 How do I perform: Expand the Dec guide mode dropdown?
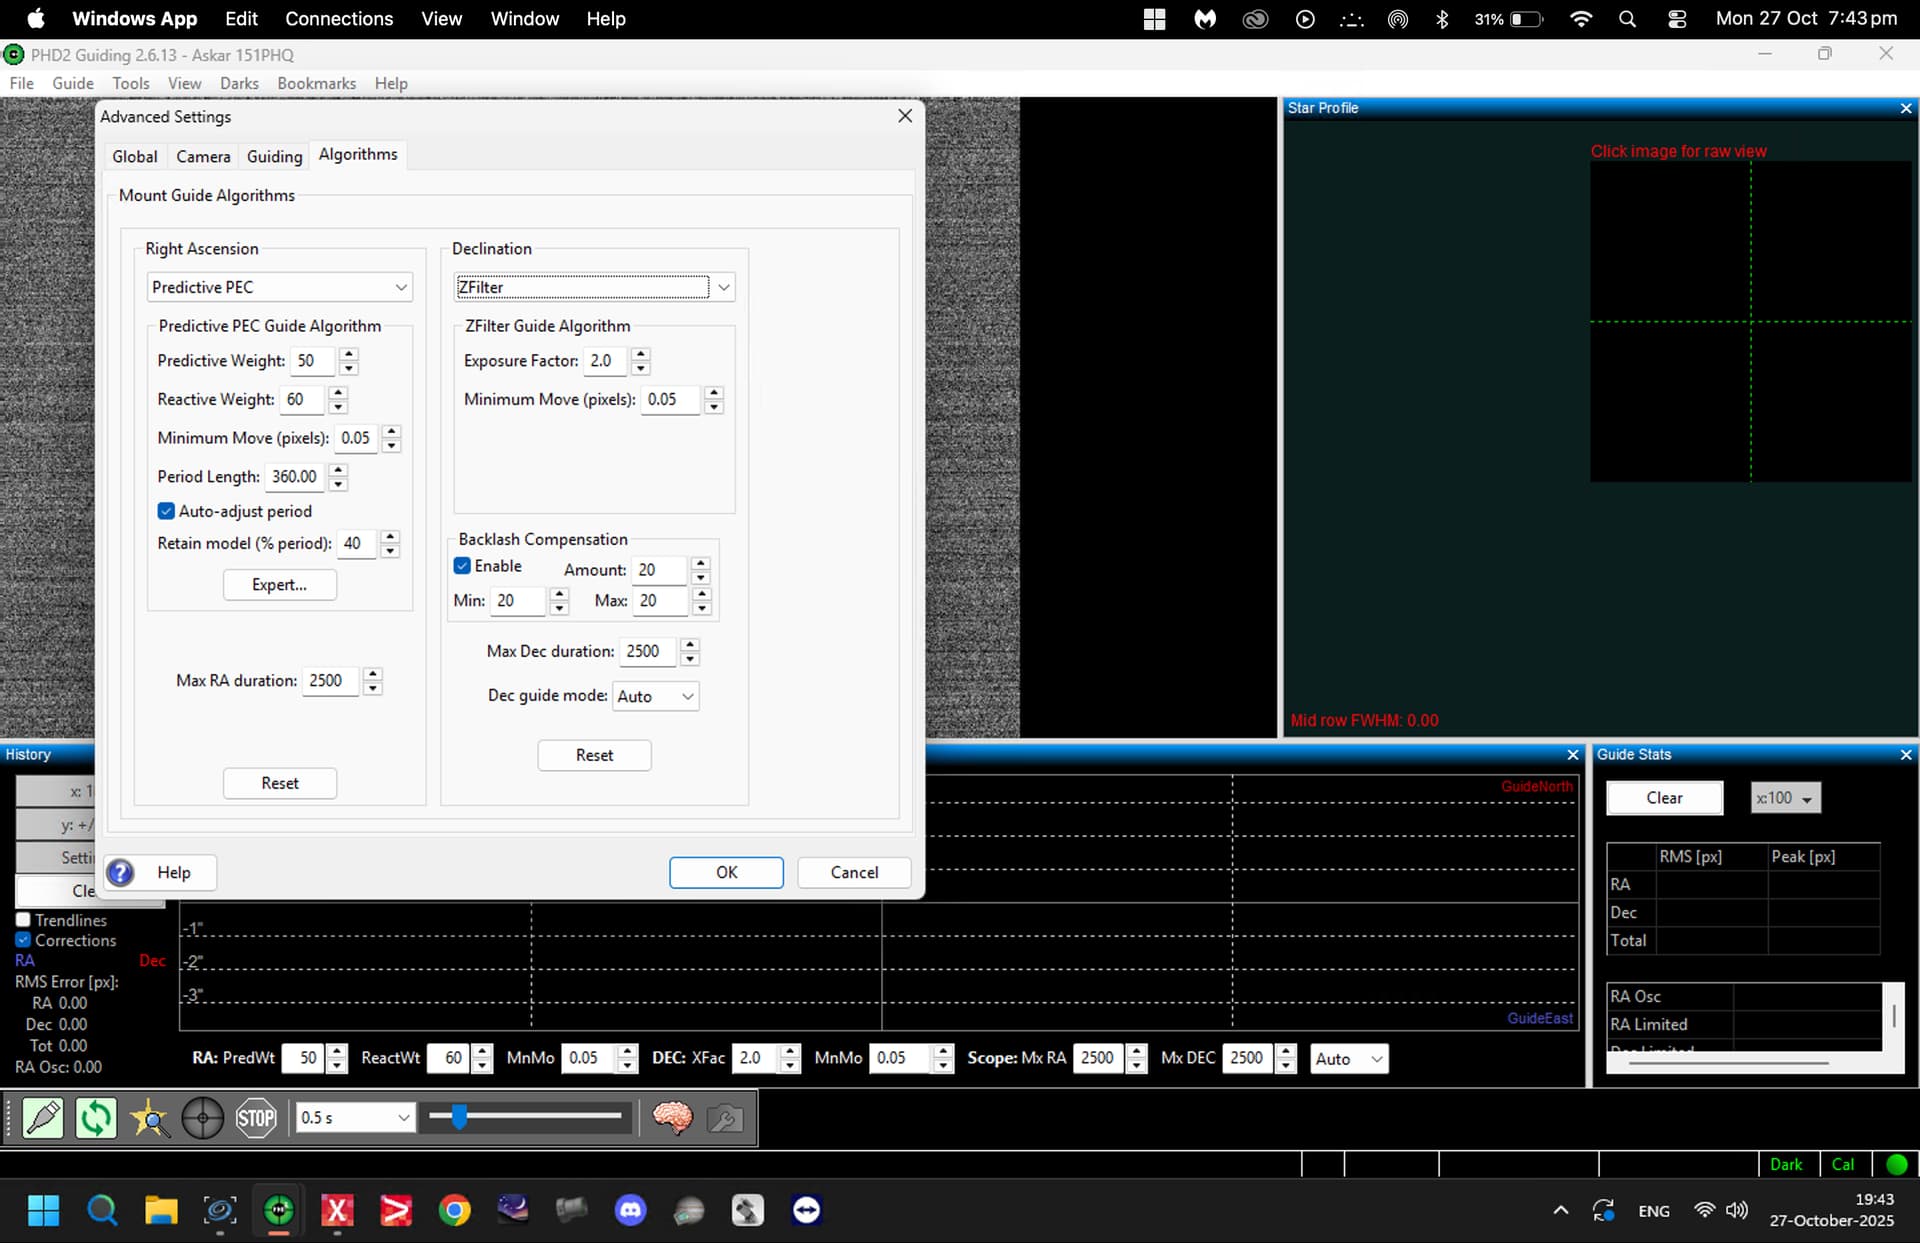655,696
